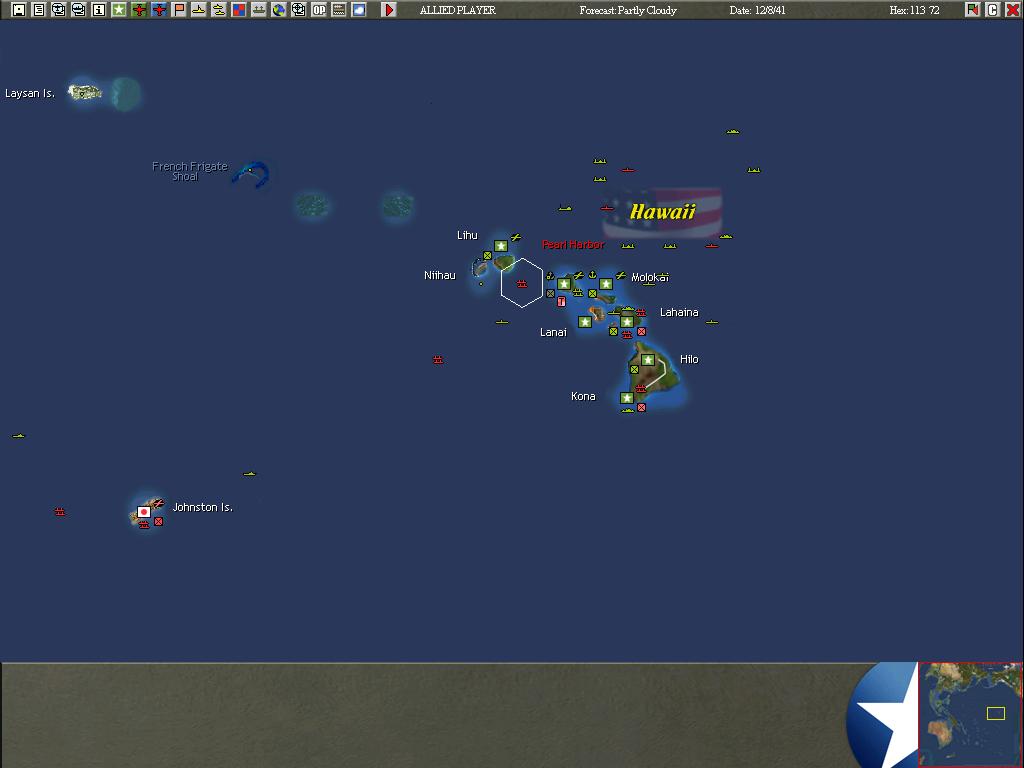Click the save game disk icon

point(18,9)
